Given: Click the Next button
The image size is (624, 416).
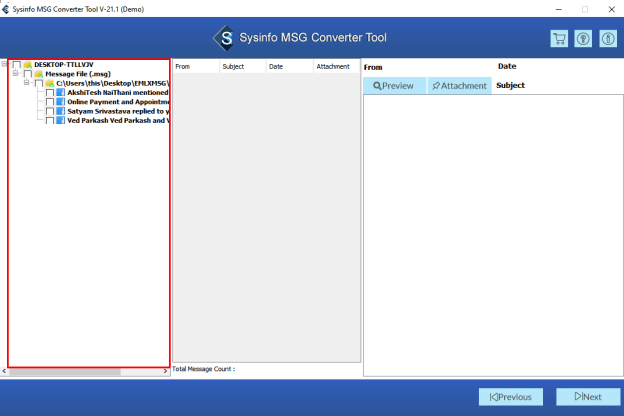Looking at the screenshot, I should pos(587,397).
